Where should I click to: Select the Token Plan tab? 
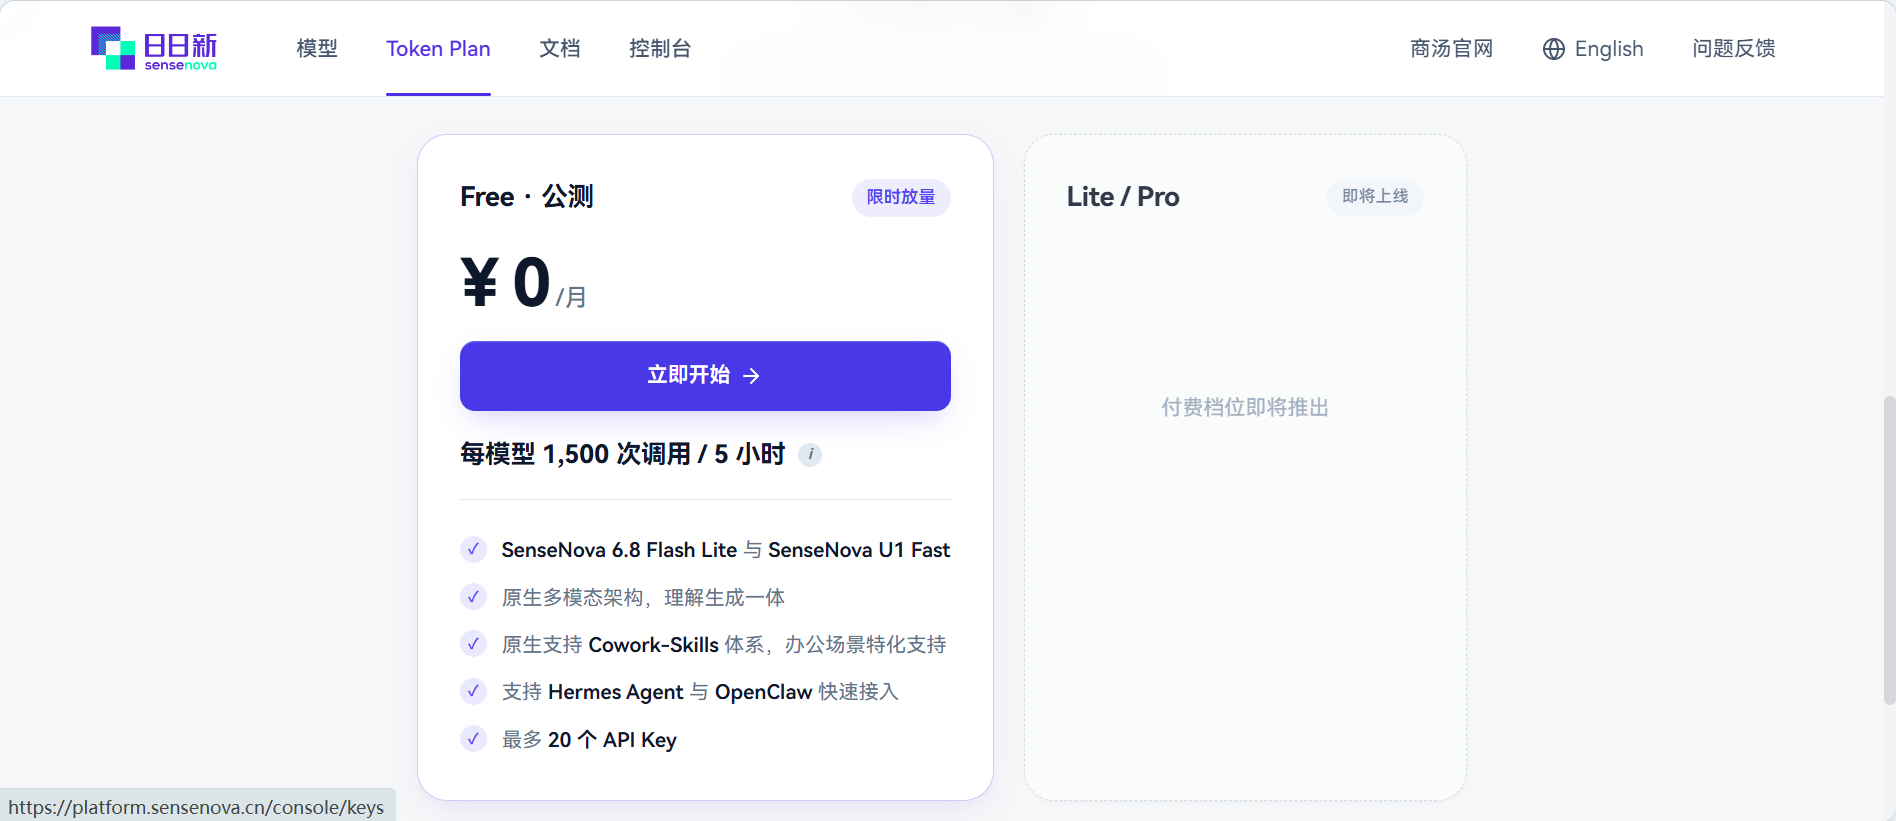[x=438, y=48]
